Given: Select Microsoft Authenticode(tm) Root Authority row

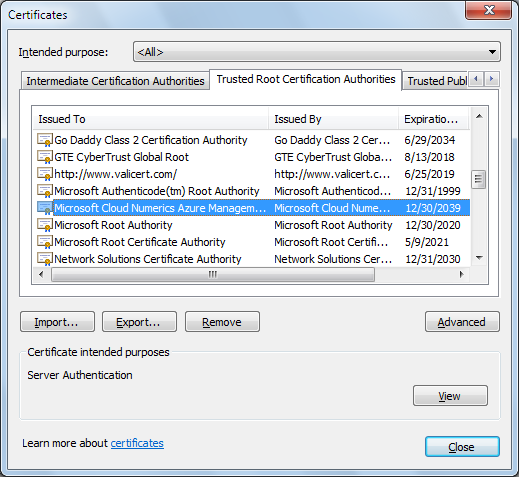Looking at the screenshot, I should (252, 191).
